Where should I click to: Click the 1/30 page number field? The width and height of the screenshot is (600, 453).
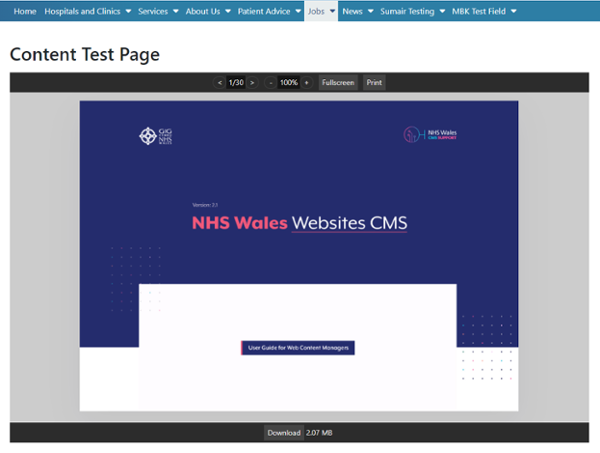point(236,83)
